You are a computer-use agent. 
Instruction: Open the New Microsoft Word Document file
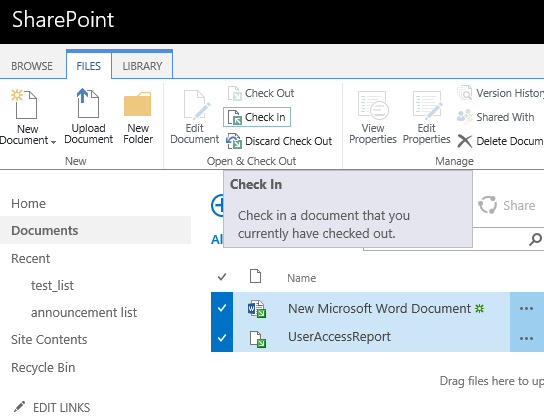click(x=379, y=308)
